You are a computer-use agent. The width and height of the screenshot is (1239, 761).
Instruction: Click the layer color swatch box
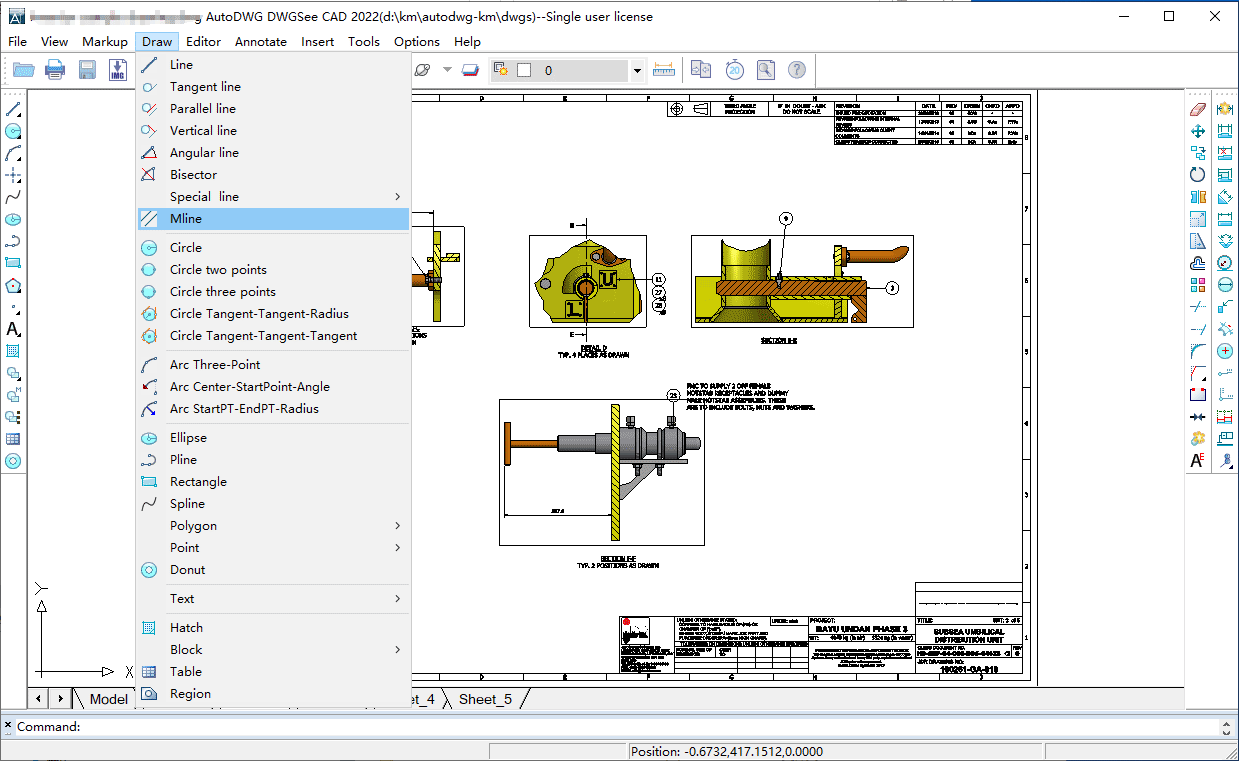523,71
